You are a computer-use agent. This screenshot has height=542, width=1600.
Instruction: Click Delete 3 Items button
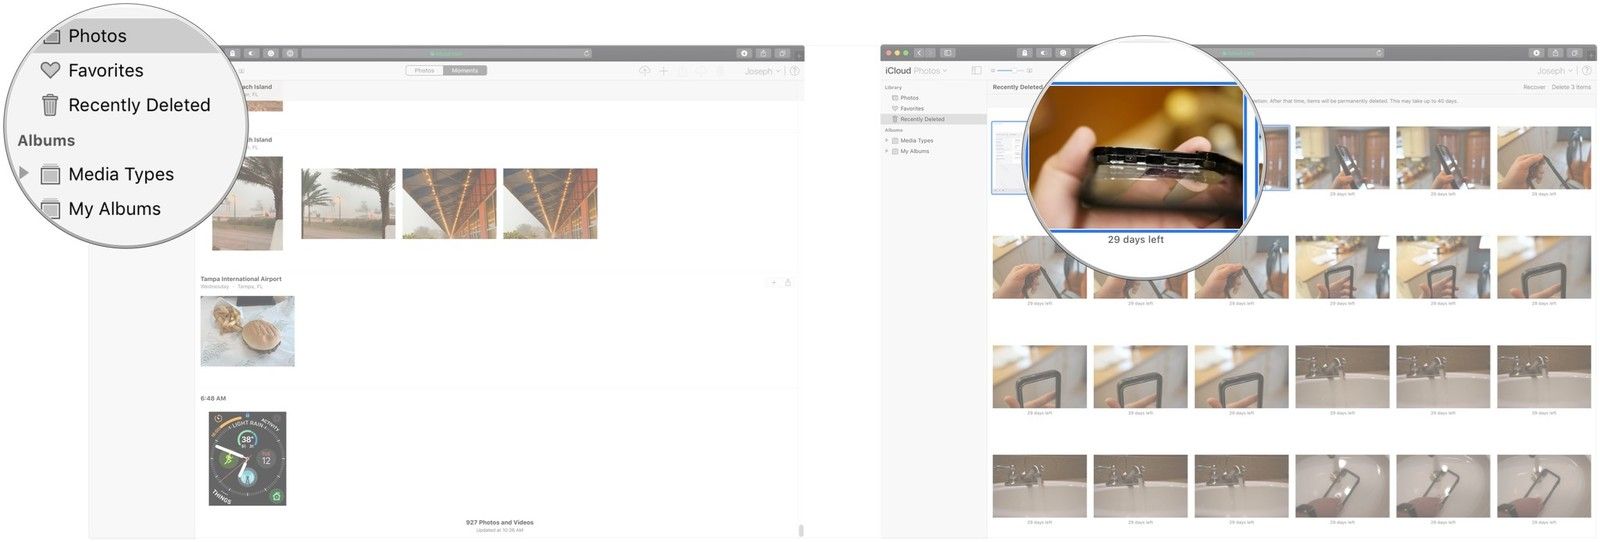(1570, 87)
